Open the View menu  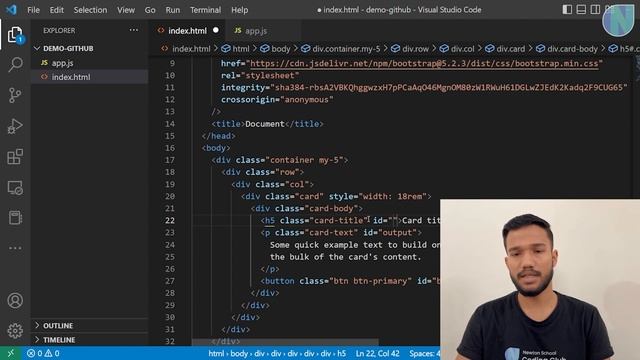pos(126,10)
